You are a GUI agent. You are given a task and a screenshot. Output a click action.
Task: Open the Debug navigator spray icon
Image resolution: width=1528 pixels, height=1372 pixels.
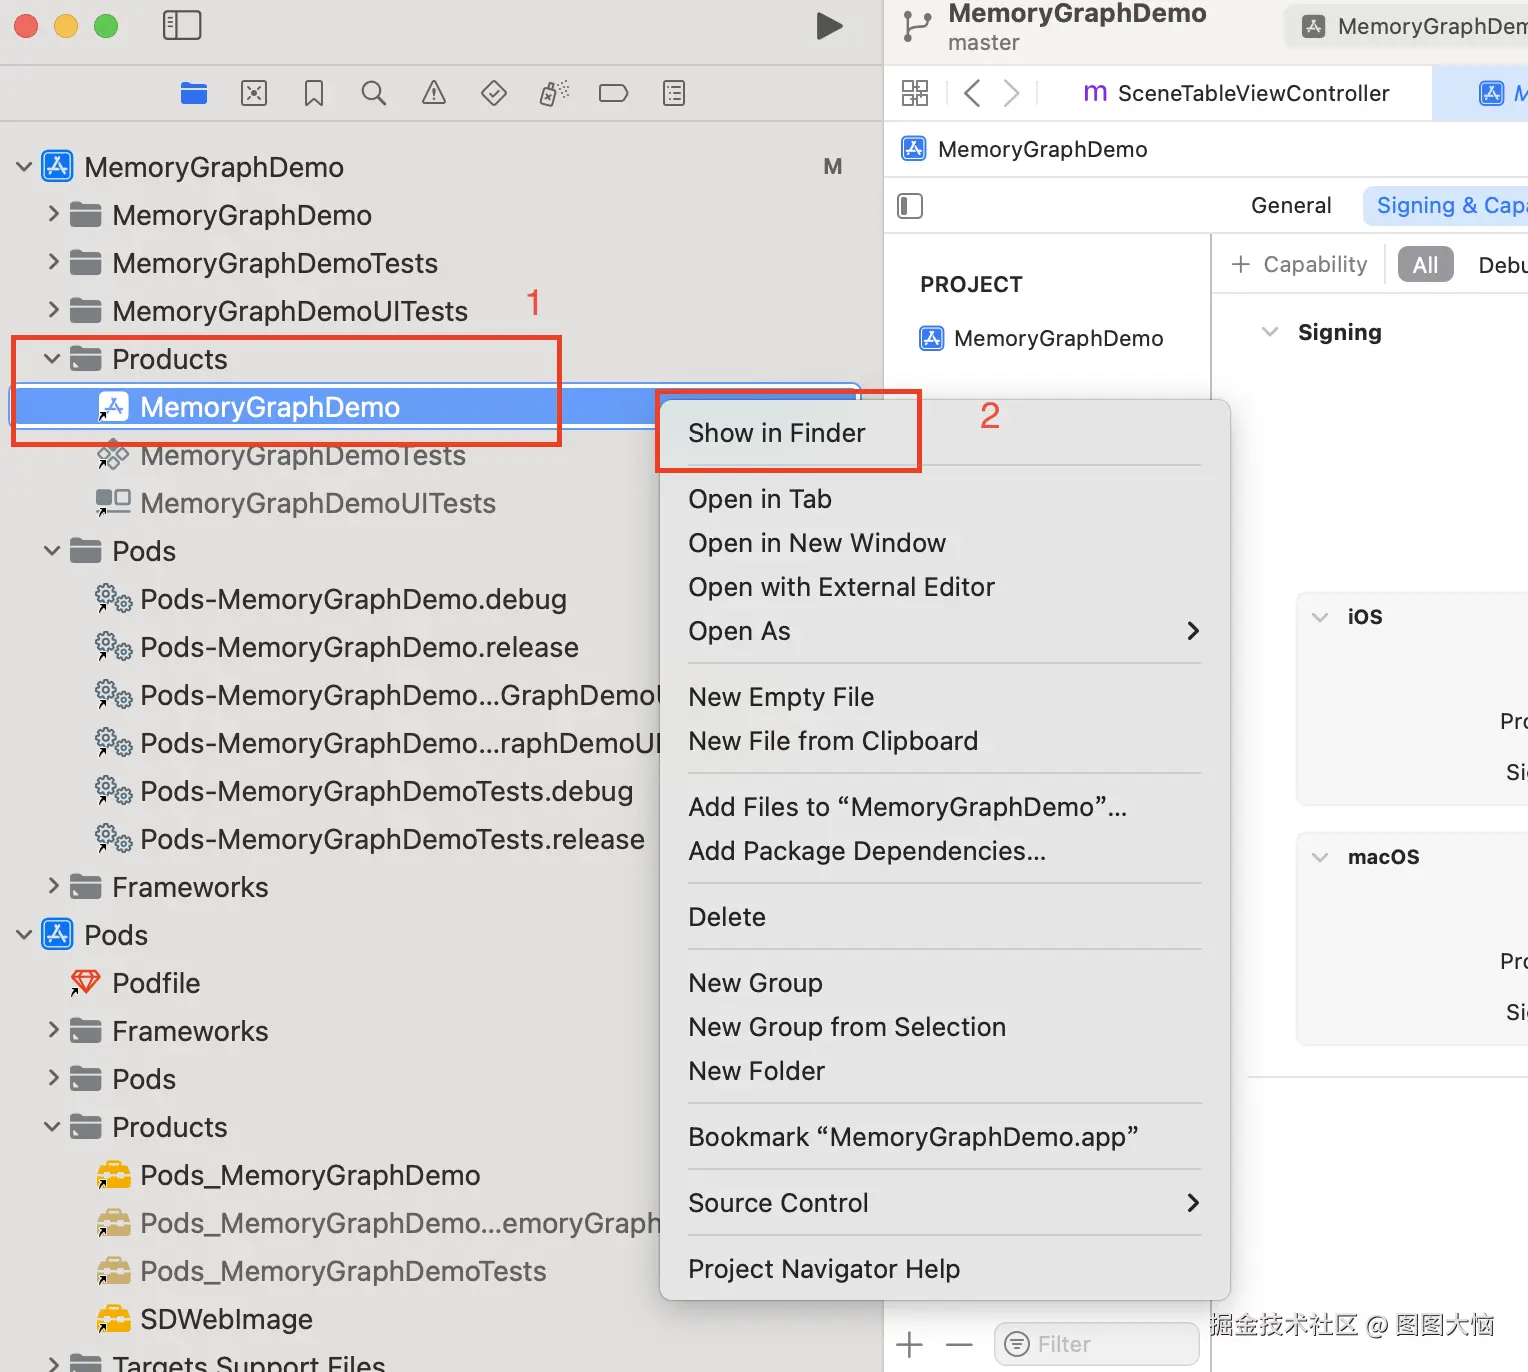point(554,93)
